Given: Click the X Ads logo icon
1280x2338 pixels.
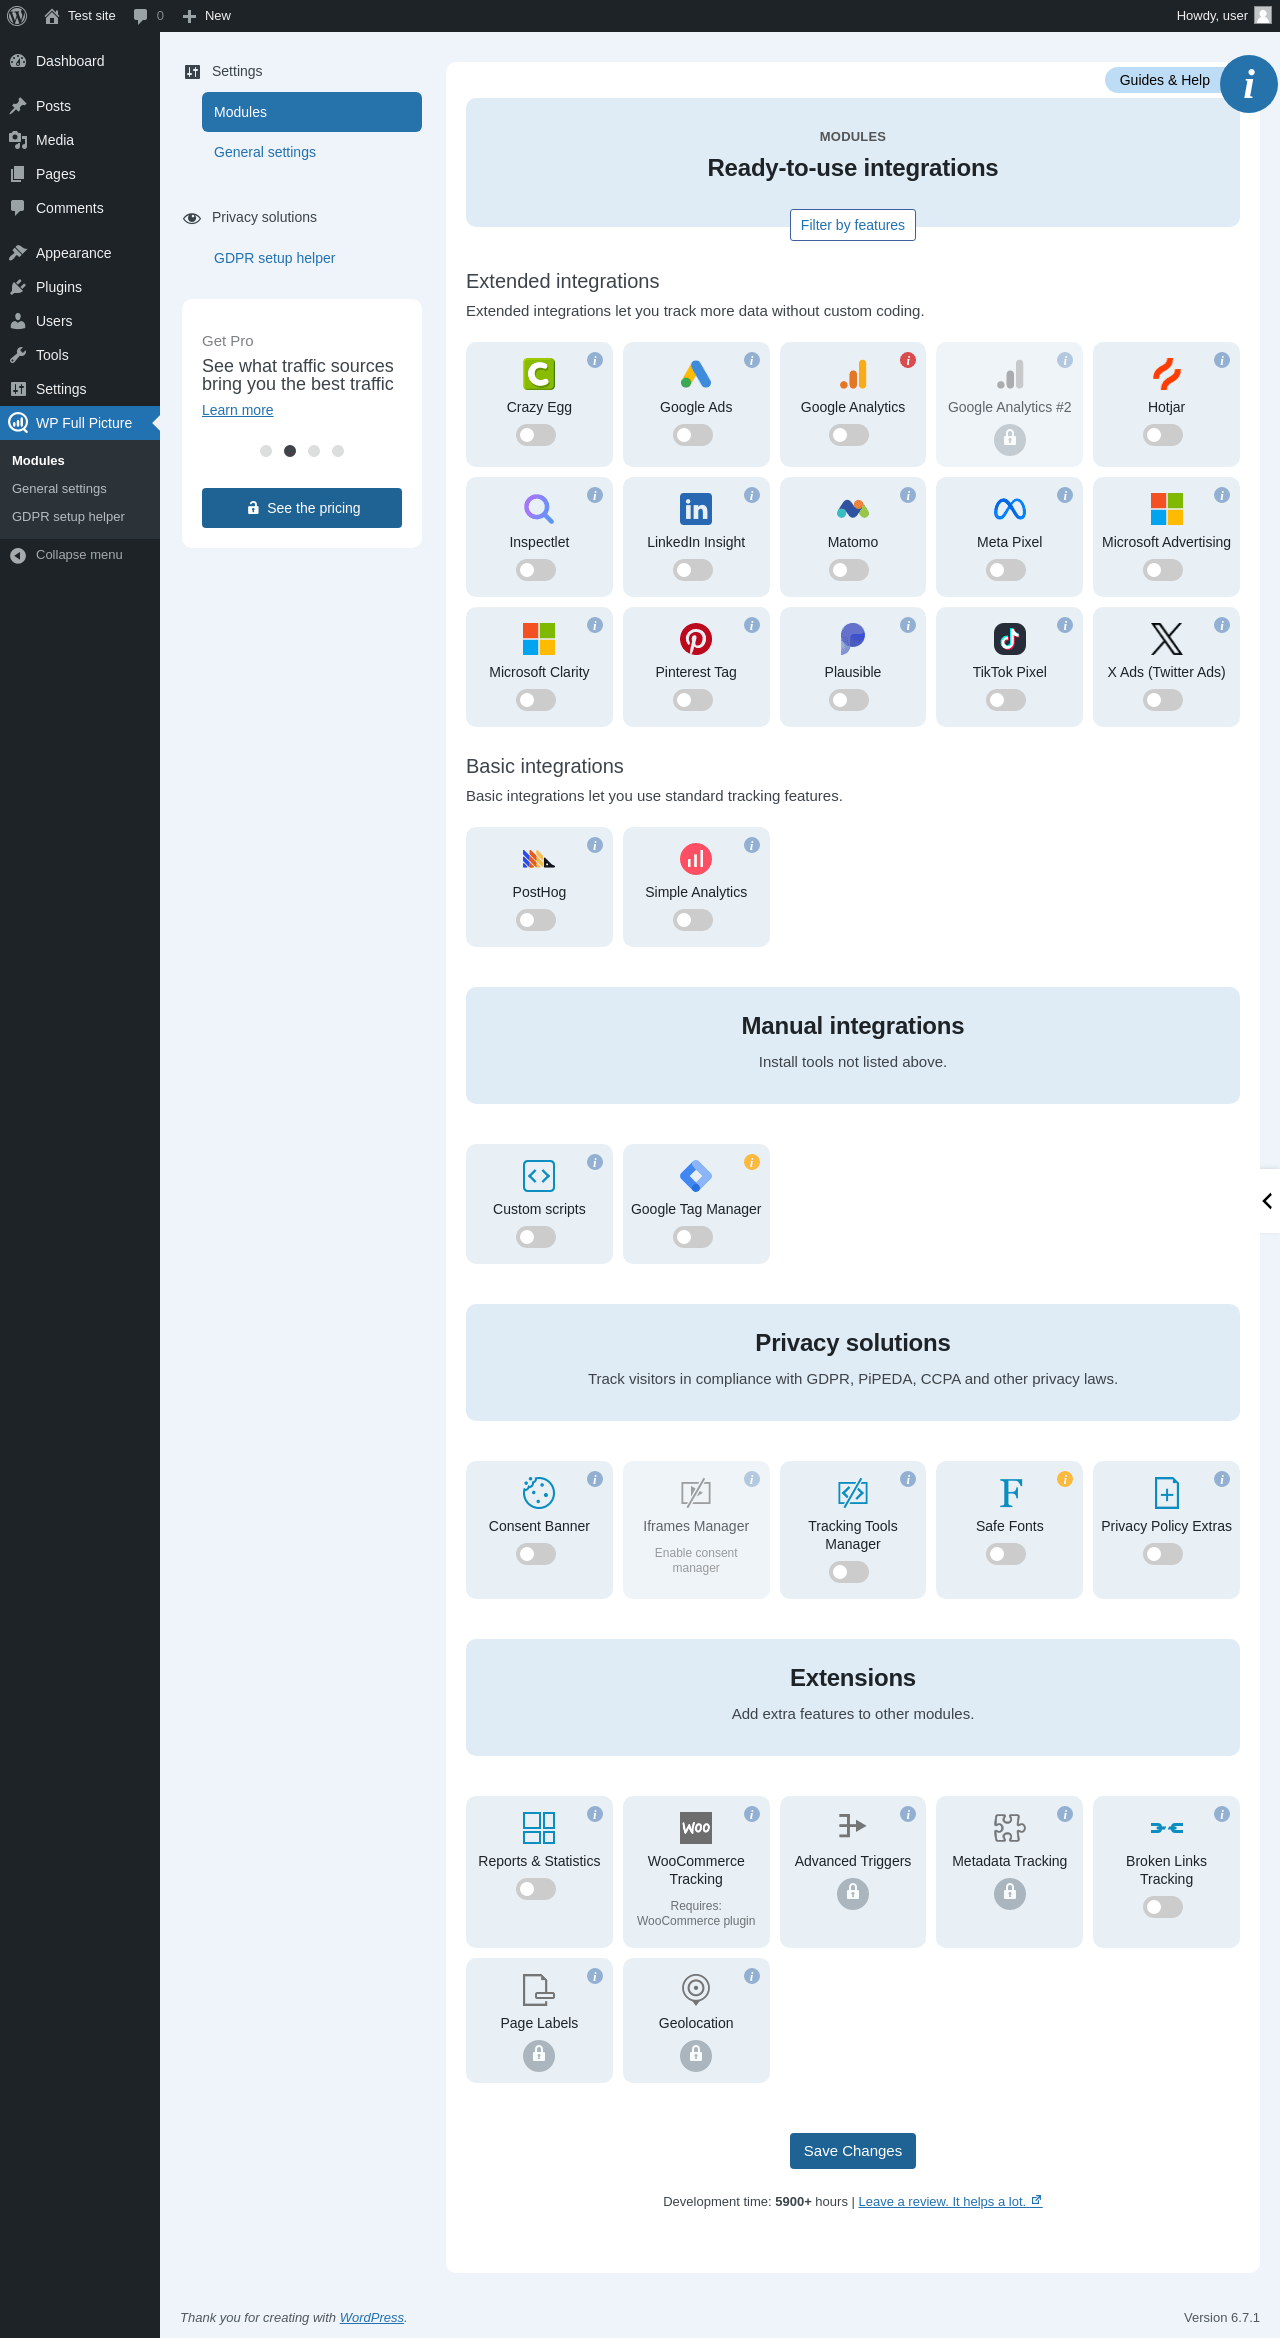Looking at the screenshot, I should (1166, 639).
